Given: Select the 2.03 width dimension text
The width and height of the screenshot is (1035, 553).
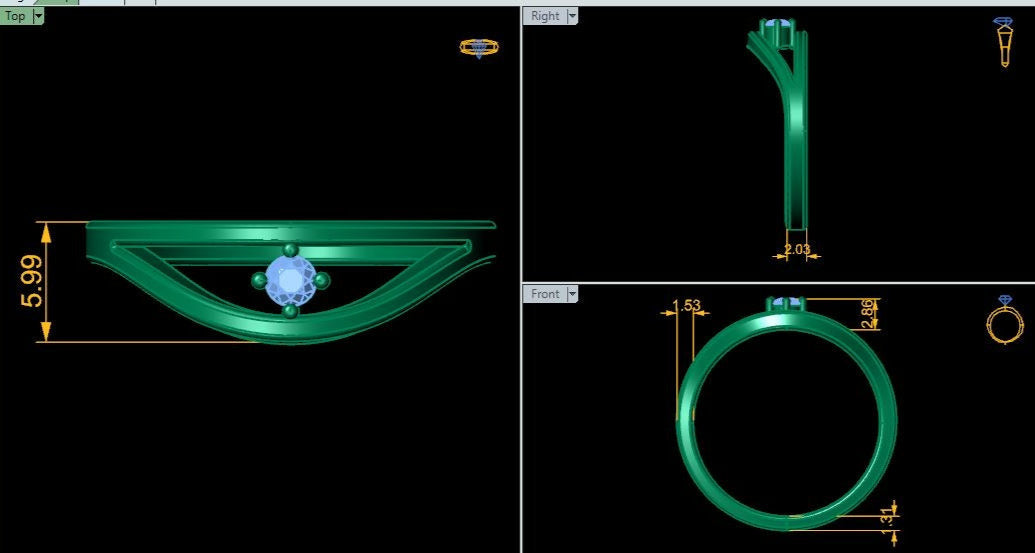Looking at the screenshot, I should pyautogui.click(x=797, y=249).
